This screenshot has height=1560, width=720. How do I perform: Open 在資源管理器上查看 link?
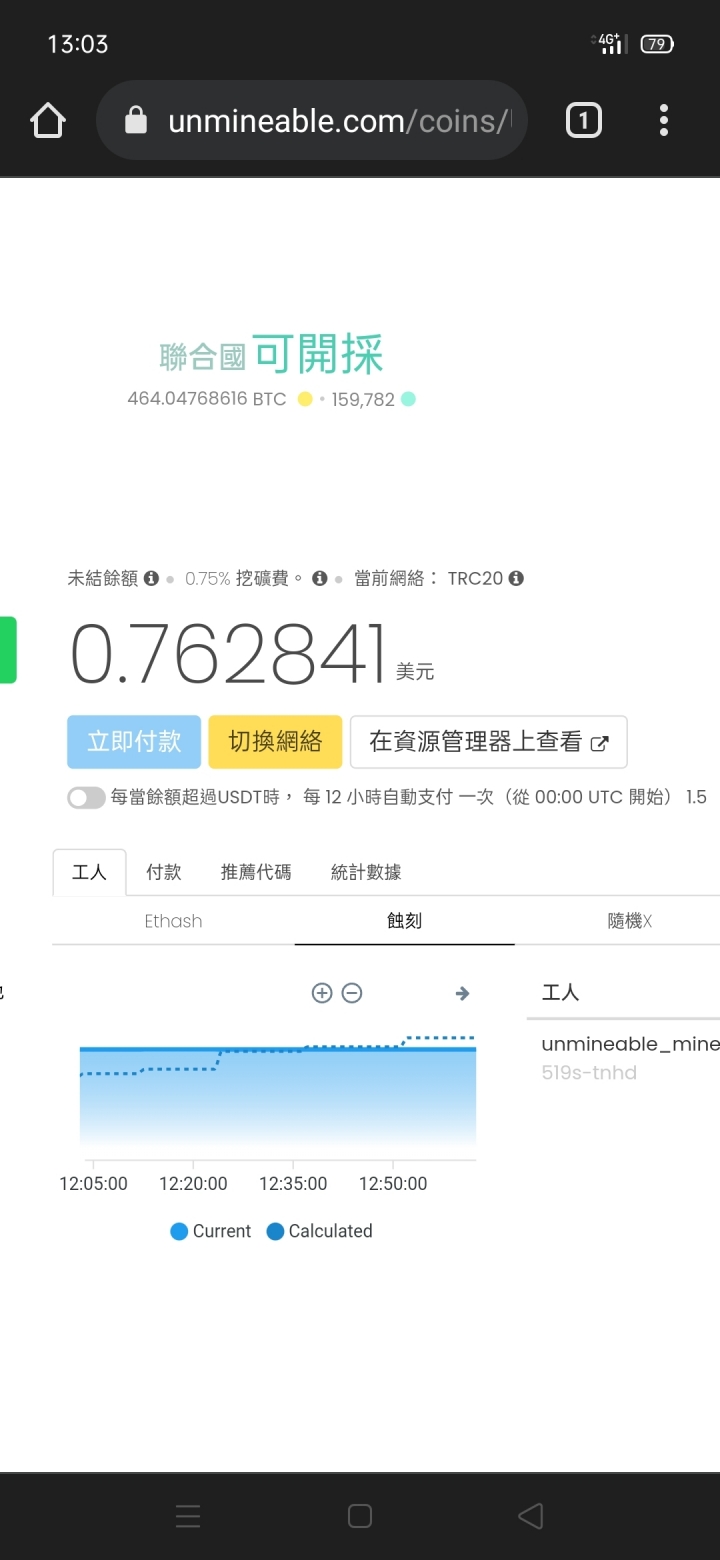click(489, 741)
